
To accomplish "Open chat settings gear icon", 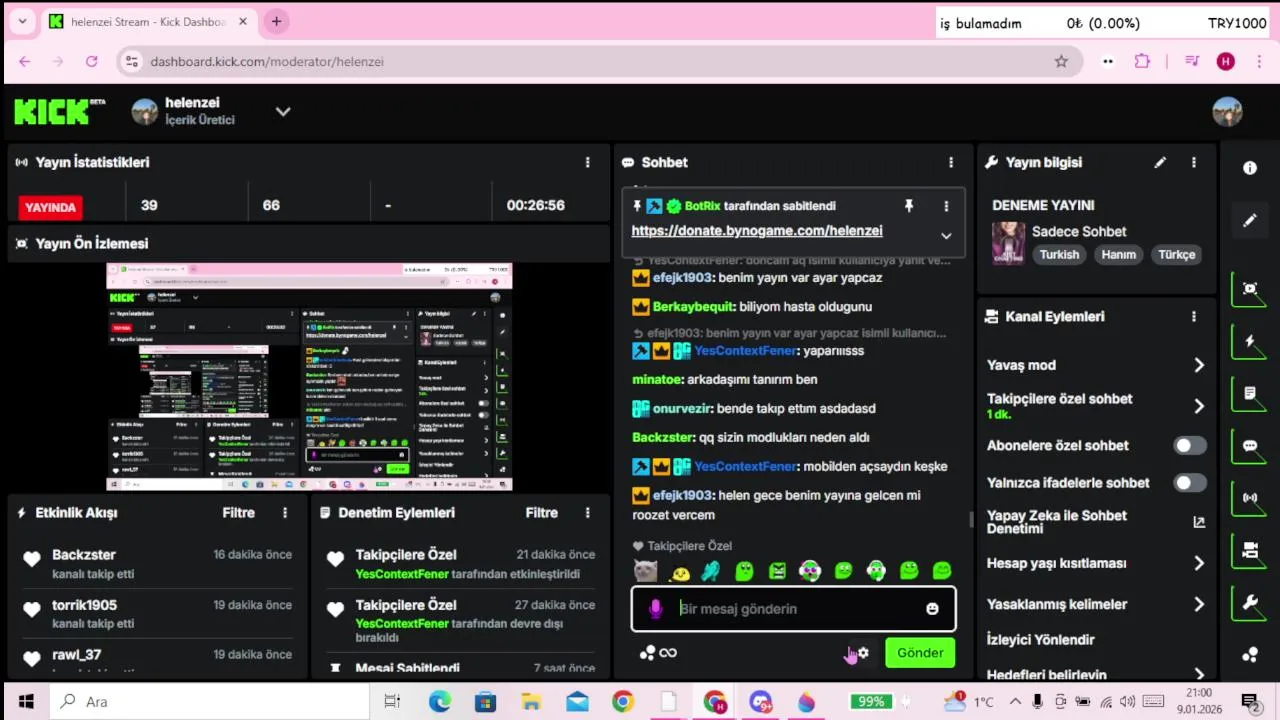I will [x=863, y=653].
